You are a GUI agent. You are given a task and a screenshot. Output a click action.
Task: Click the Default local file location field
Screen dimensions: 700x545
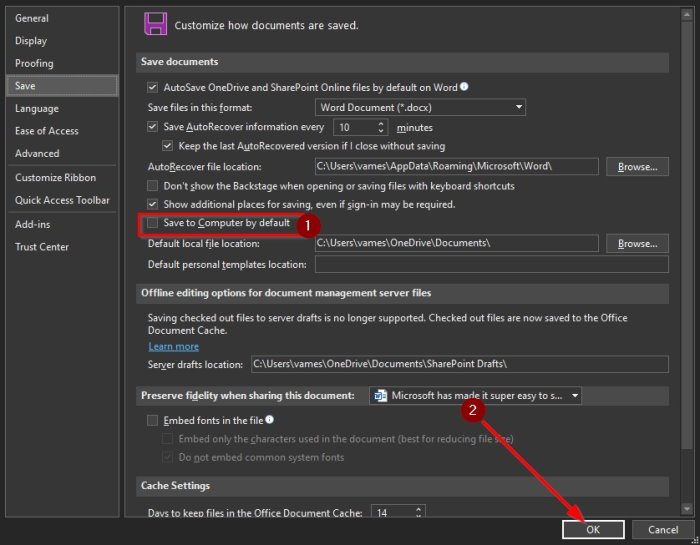click(x=457, y=243)
